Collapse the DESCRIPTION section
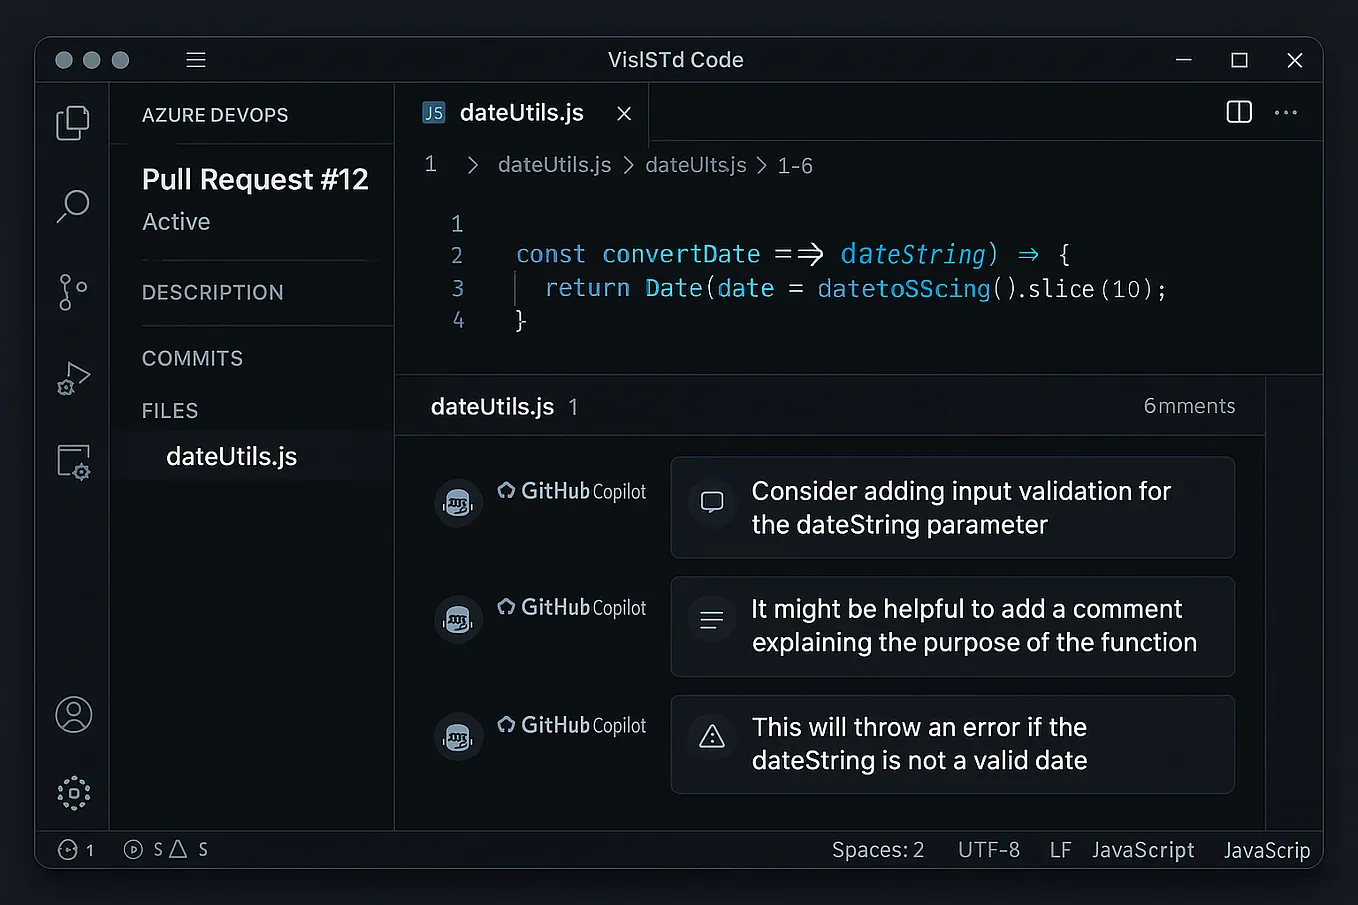 [x=213, y=292]
